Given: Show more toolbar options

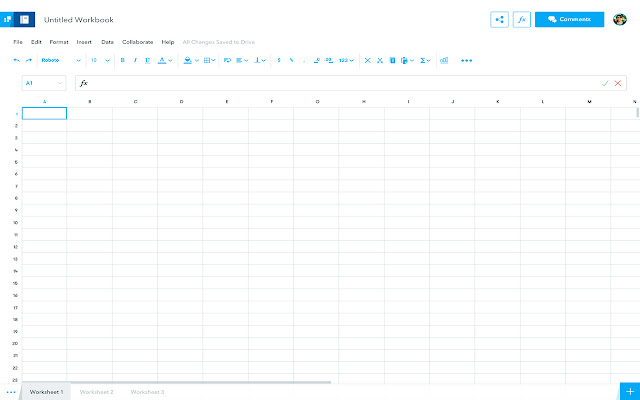Looking at the screenshot, I should point(467,60).
